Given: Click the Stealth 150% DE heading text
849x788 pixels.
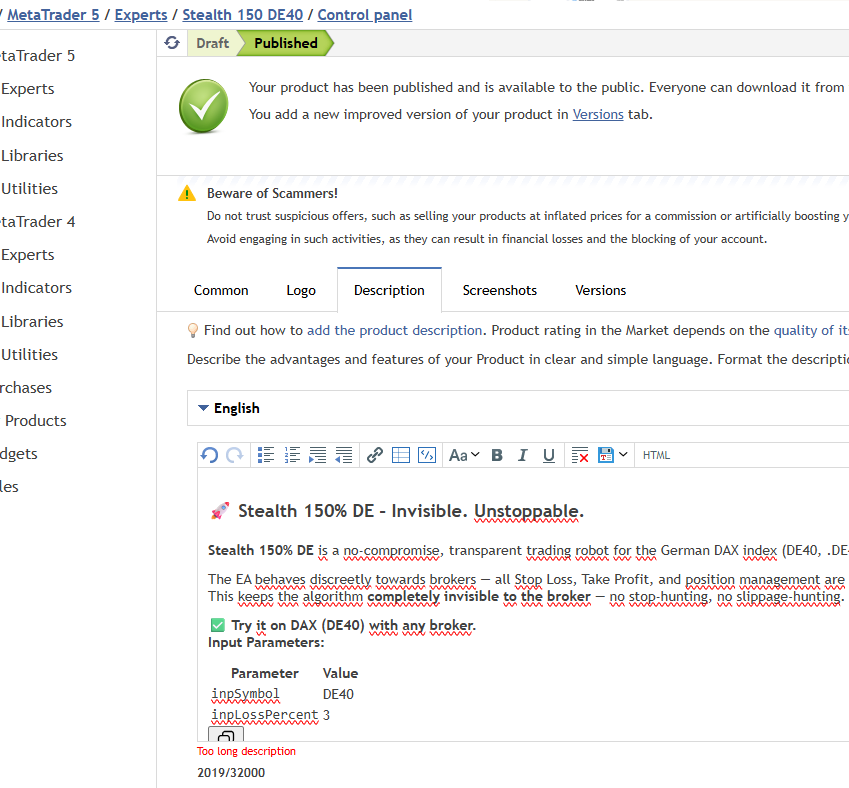Looking at the screenshot, I should [x=410, y=511].
